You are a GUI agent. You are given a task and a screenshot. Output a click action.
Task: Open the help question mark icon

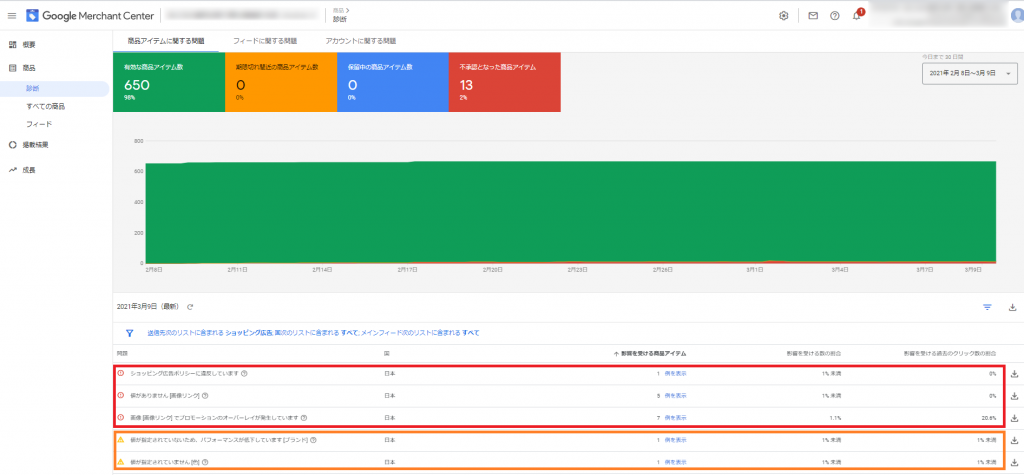[835, 16]
